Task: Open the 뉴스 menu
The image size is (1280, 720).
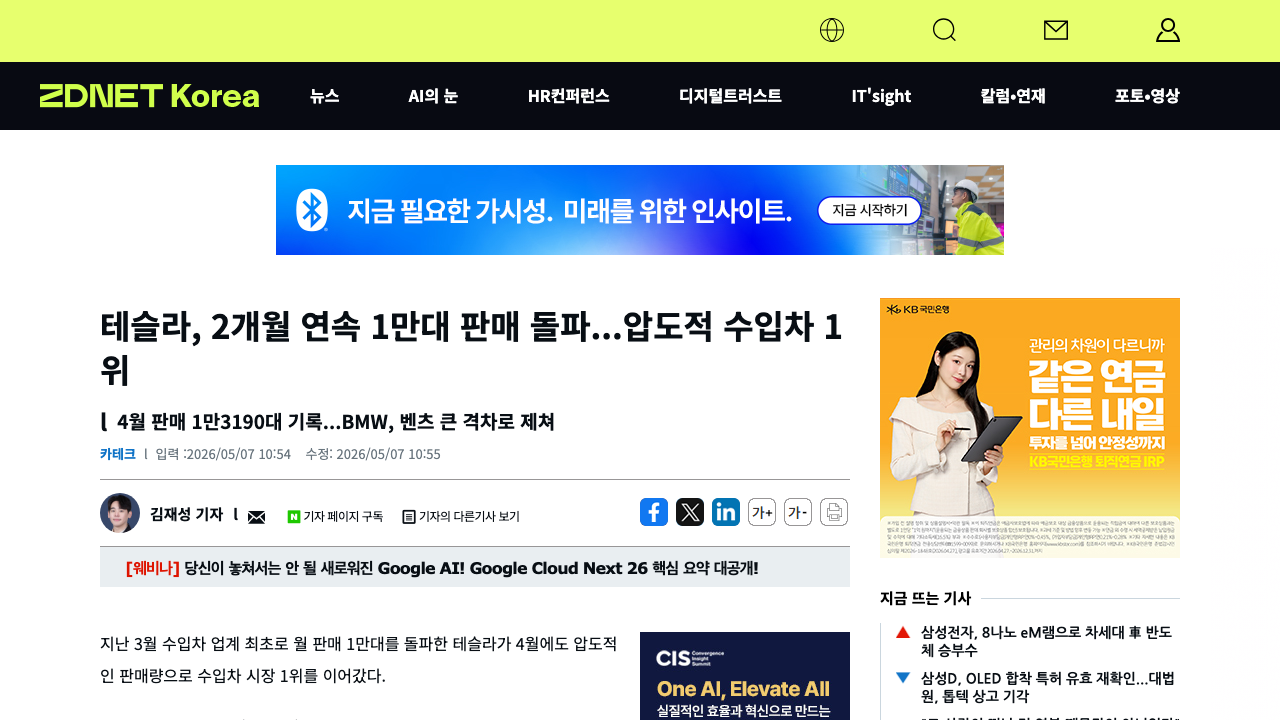Action: pyautogui.click(x=324, y=96)
